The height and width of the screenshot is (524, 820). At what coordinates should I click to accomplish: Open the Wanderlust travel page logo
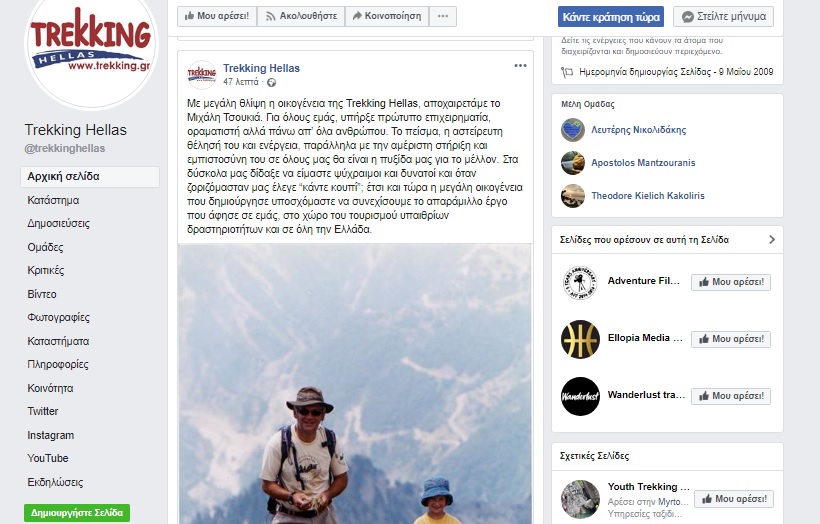click(580, 396)
